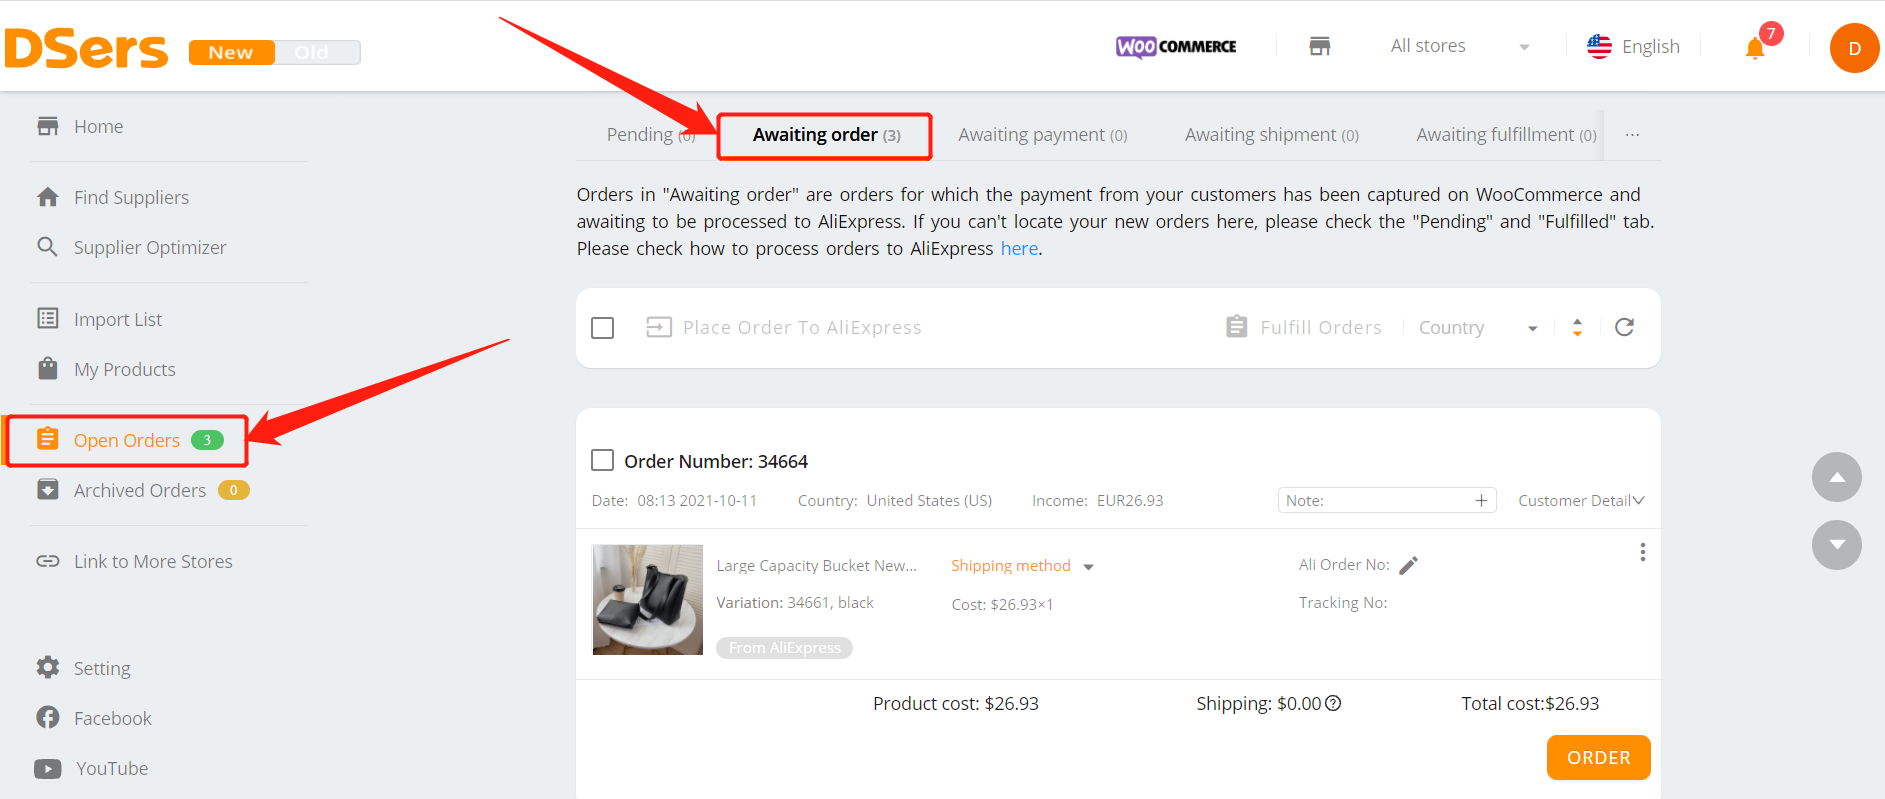Click the Home store icon in sidebar

pos(48,126)
